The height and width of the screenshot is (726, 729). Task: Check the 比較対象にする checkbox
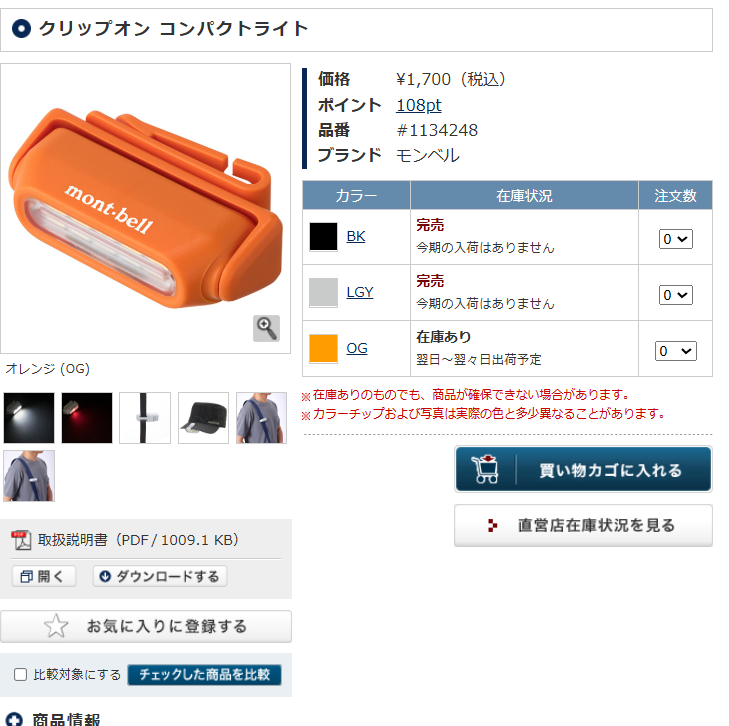(20, 674)
